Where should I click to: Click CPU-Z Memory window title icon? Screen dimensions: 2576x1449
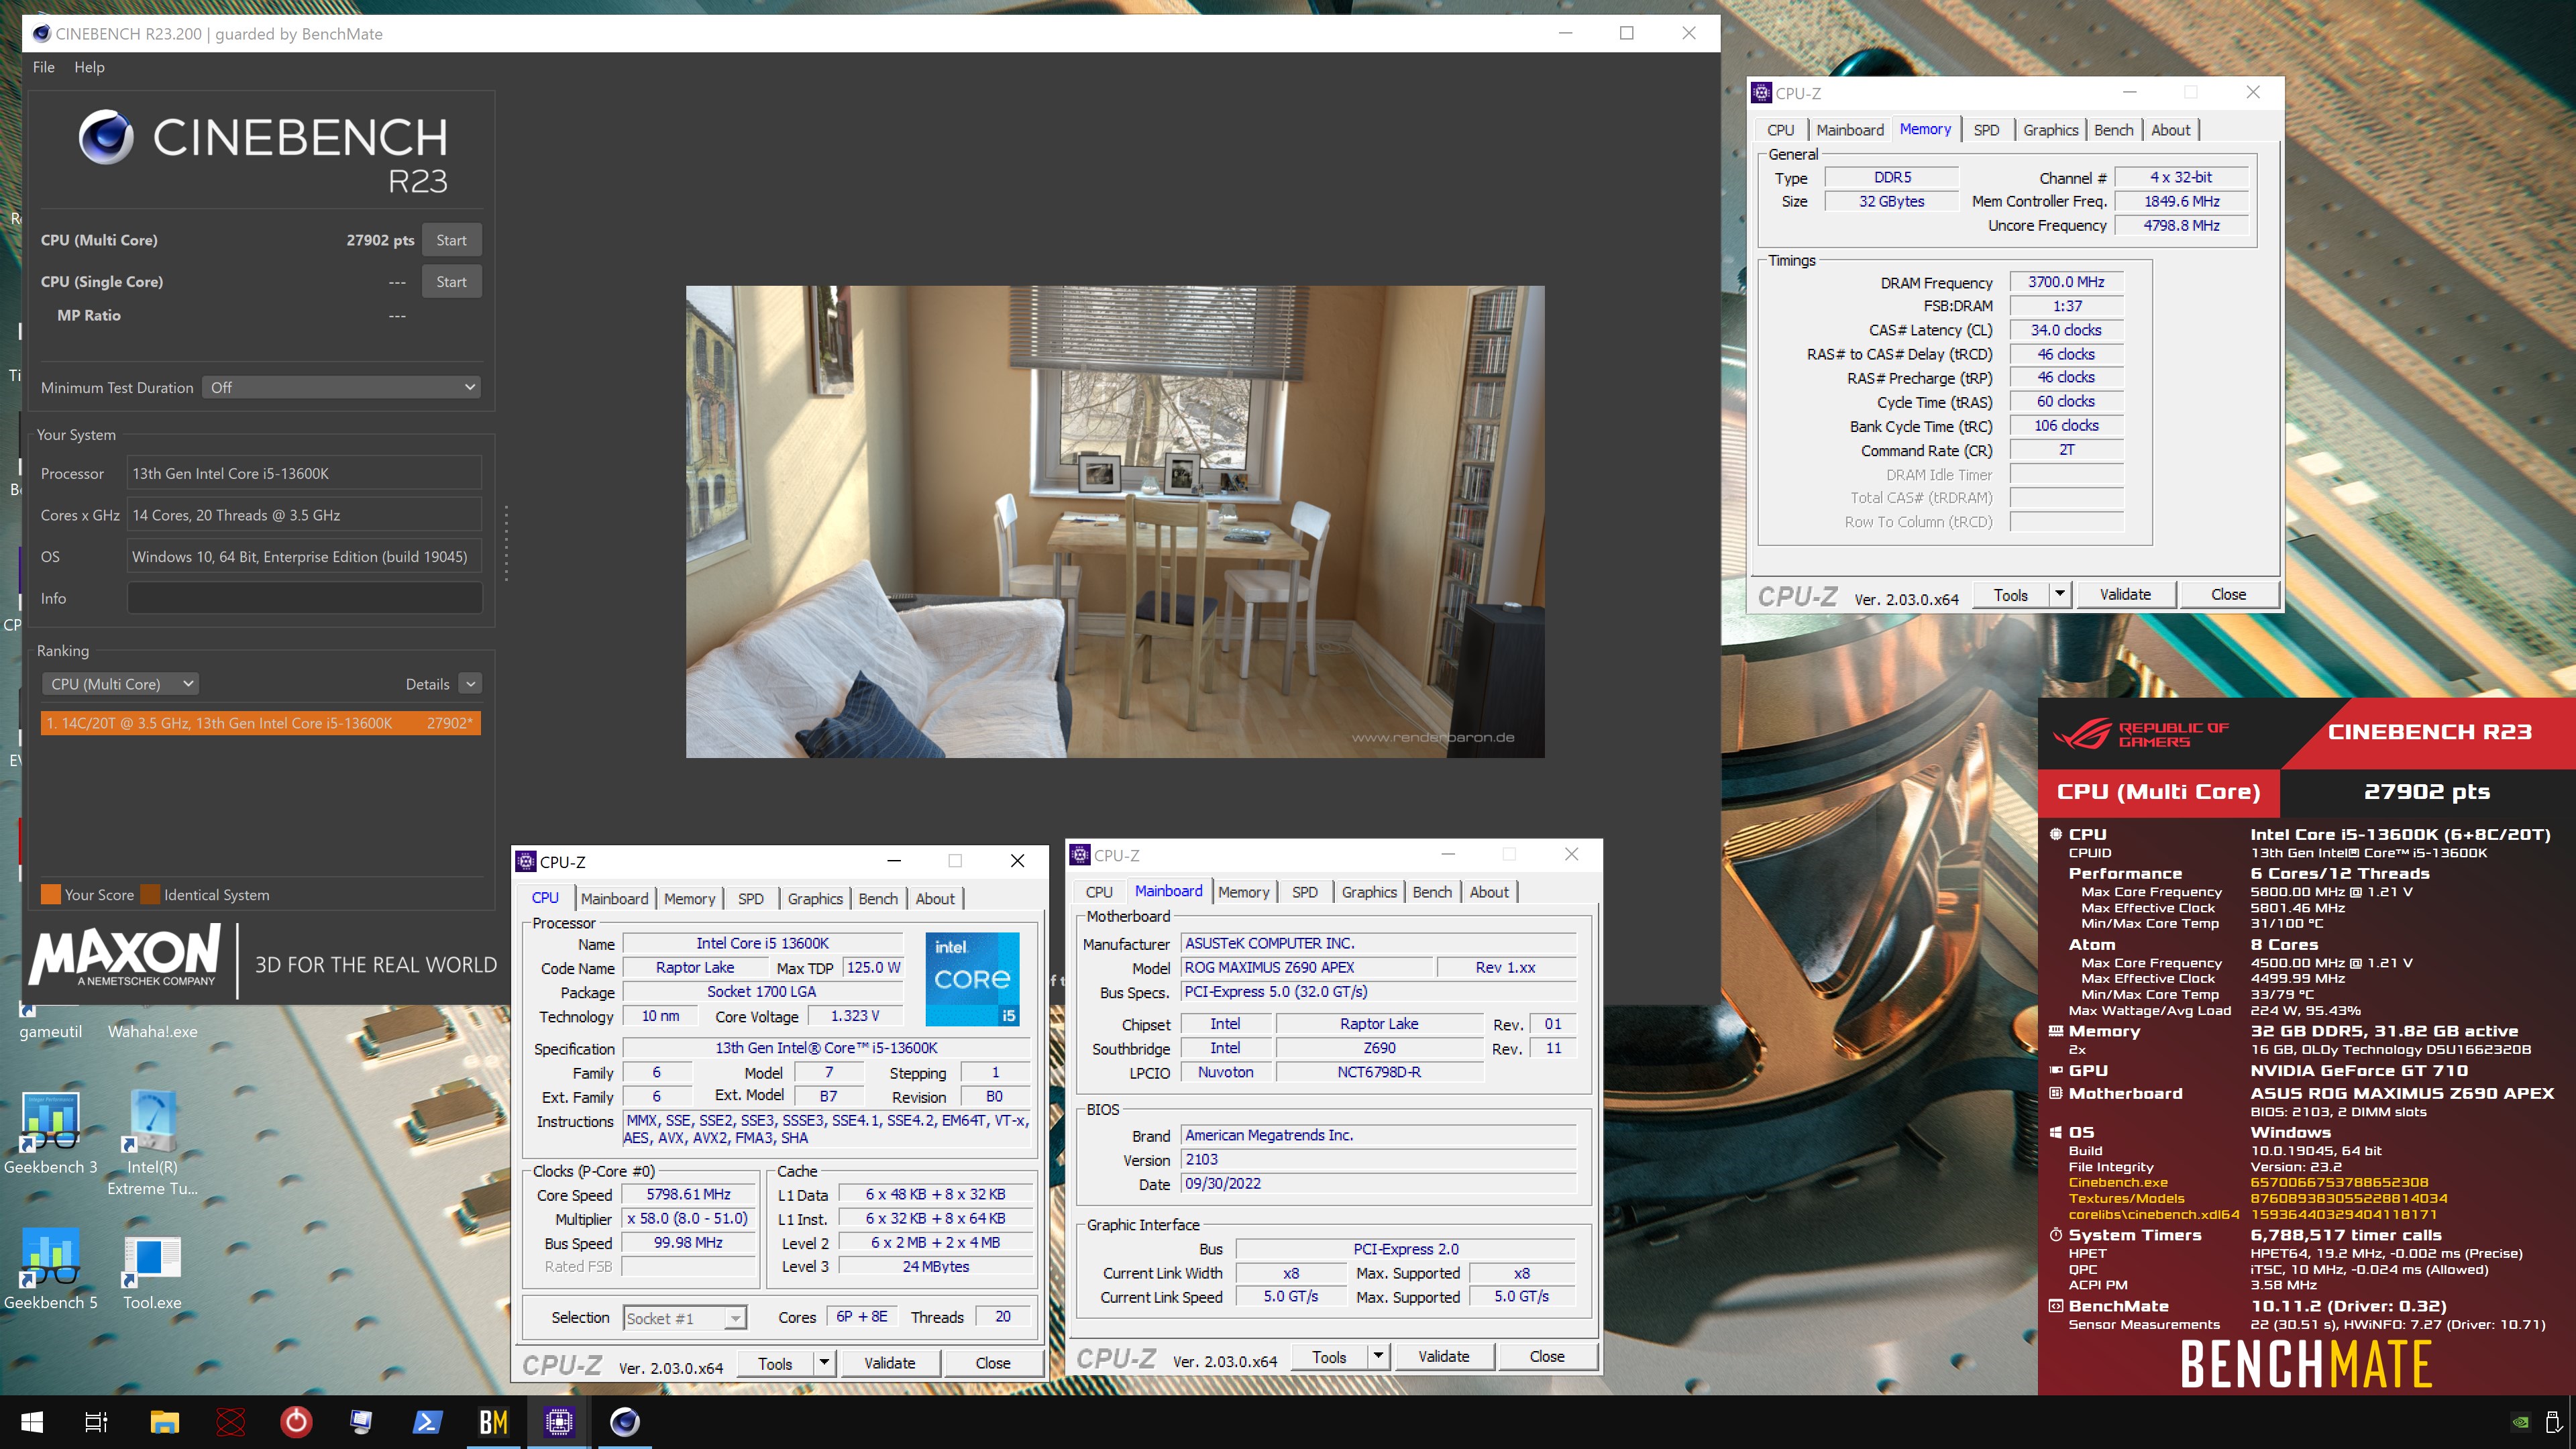pyautogui.click(x=1762, y=93)
